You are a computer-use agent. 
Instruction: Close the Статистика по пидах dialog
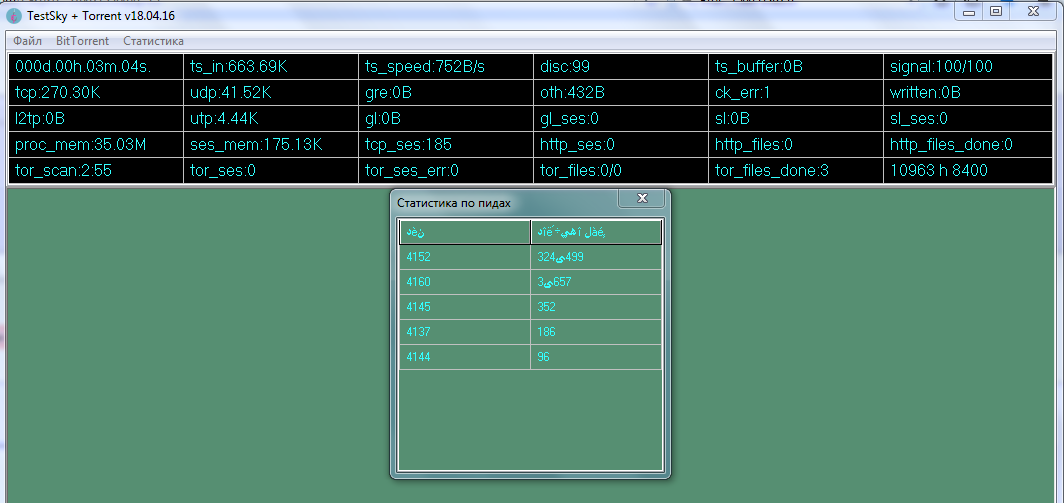point(641,199)
